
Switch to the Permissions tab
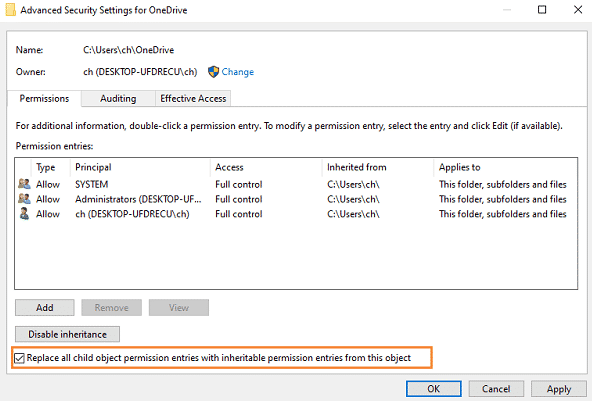tap(44, 99)
